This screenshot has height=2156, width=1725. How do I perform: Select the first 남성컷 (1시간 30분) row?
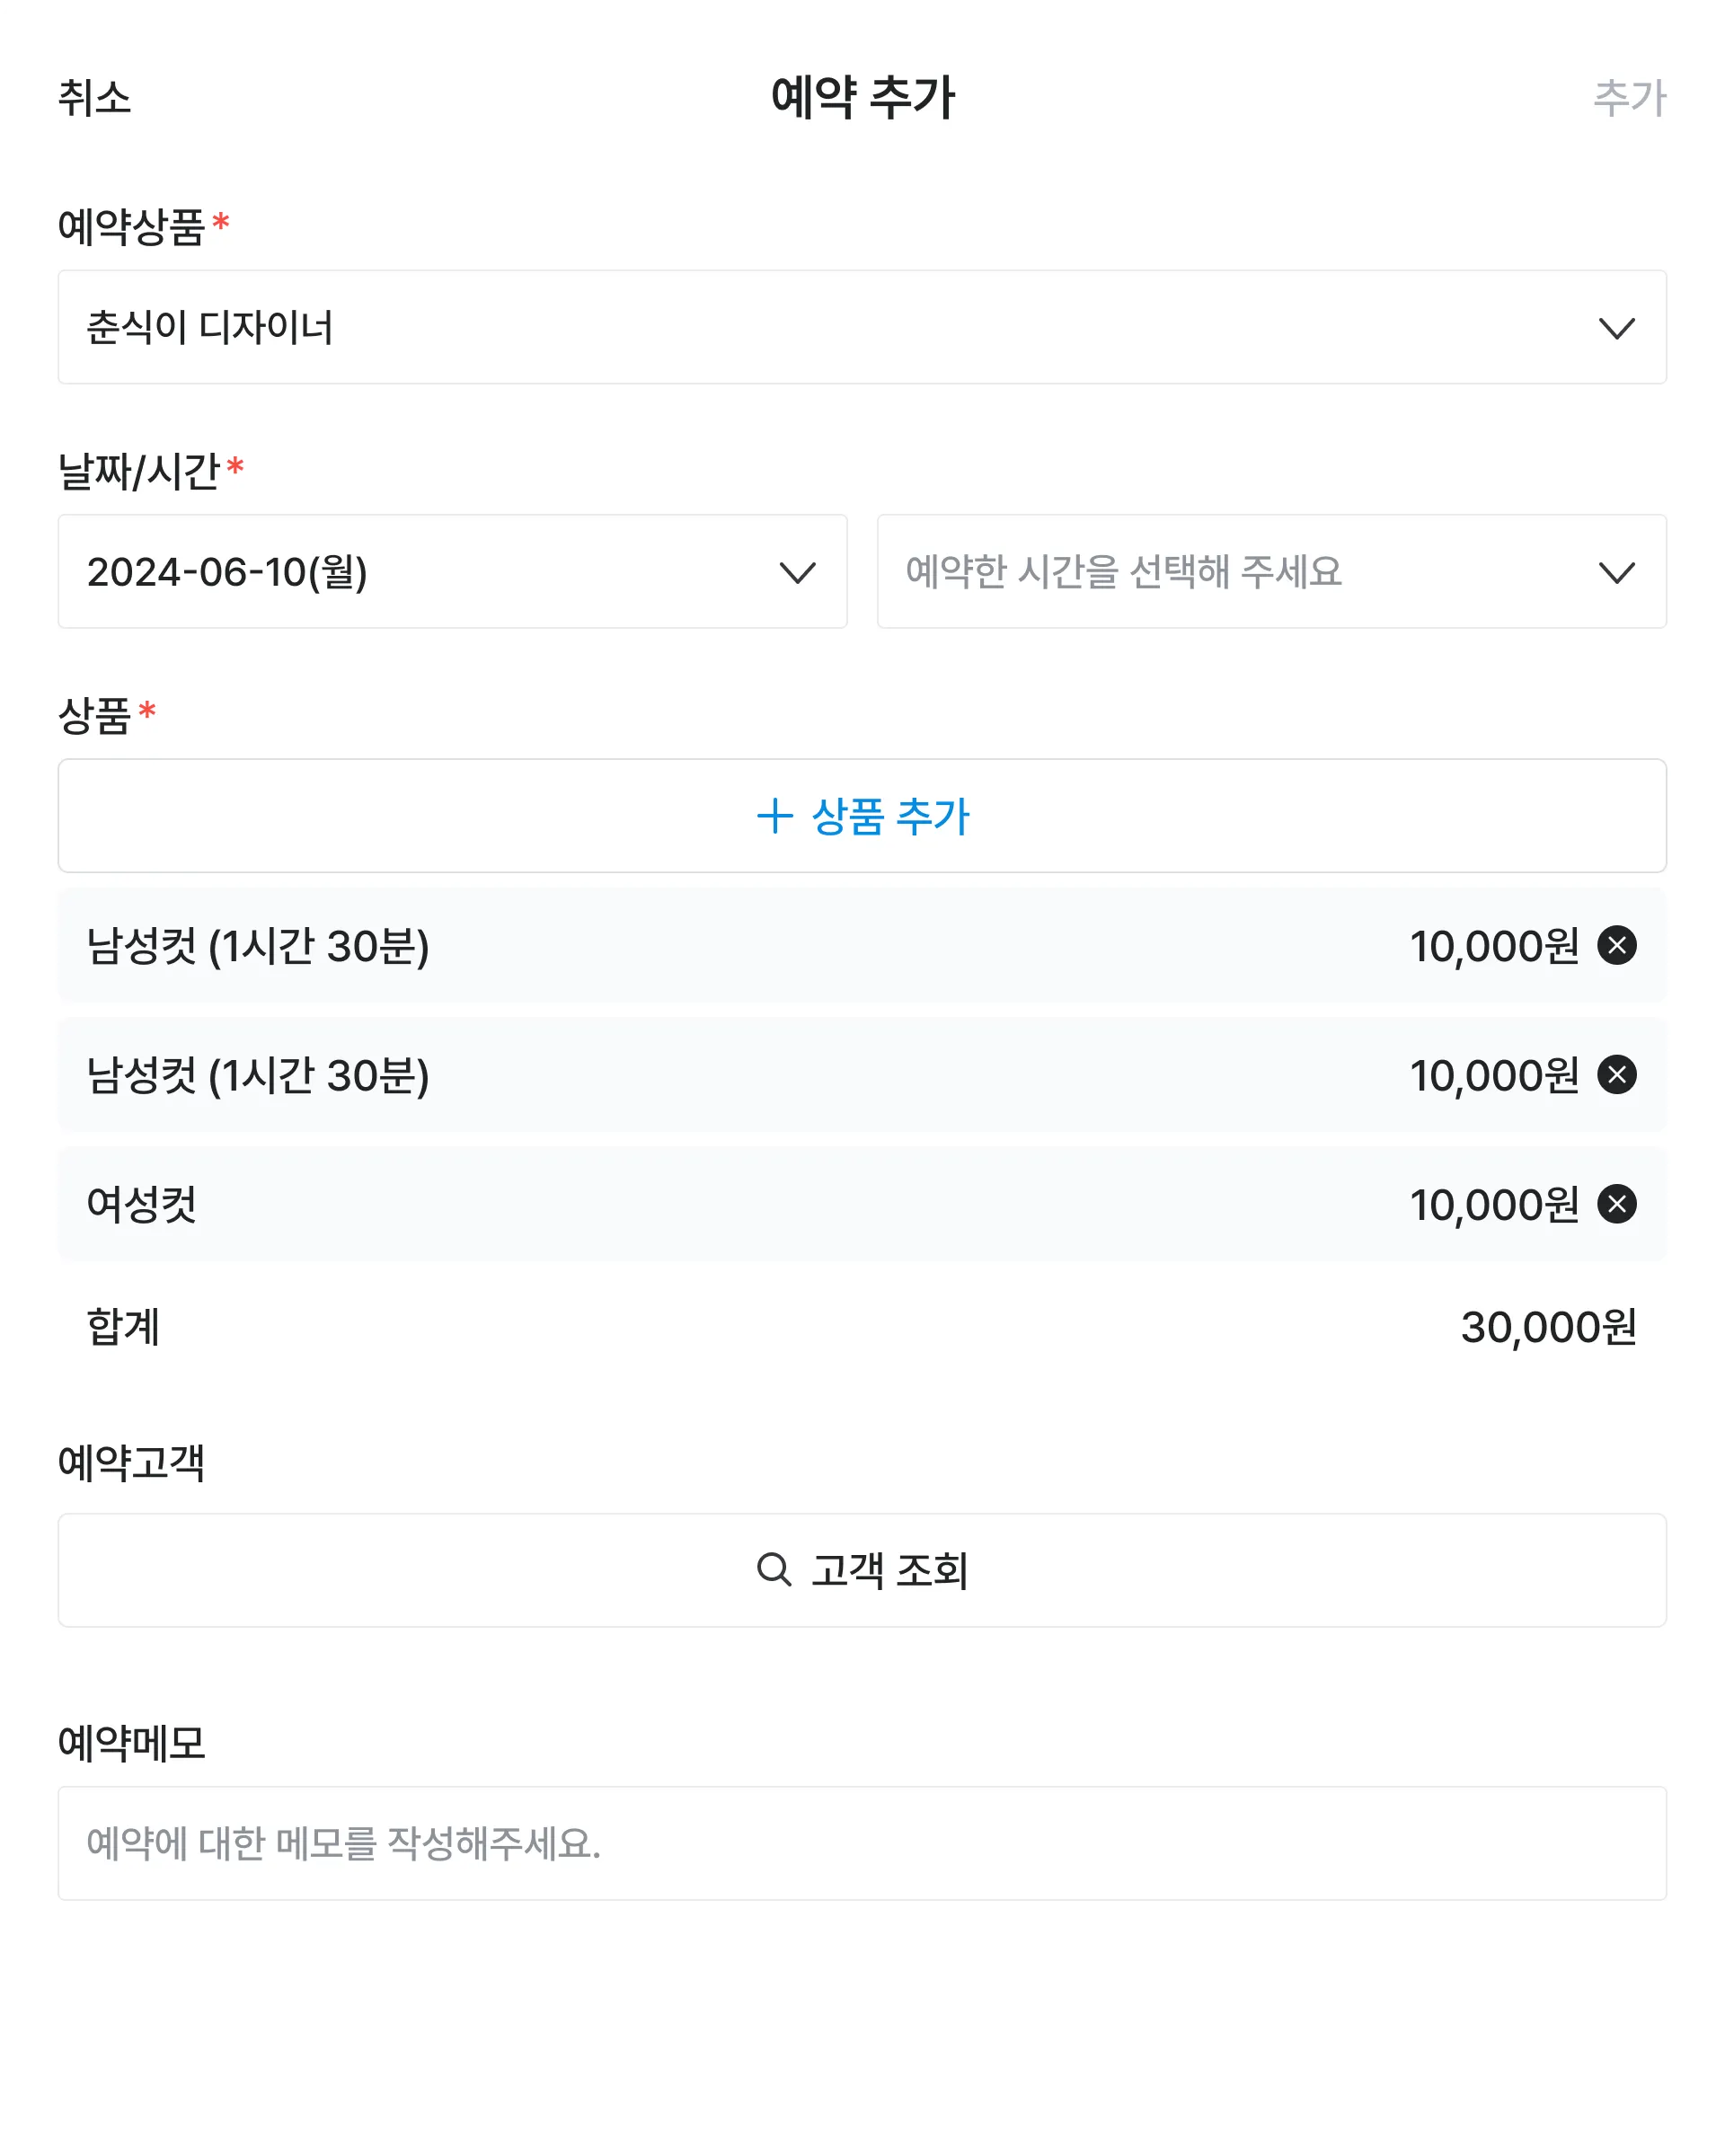pos(700,946)
